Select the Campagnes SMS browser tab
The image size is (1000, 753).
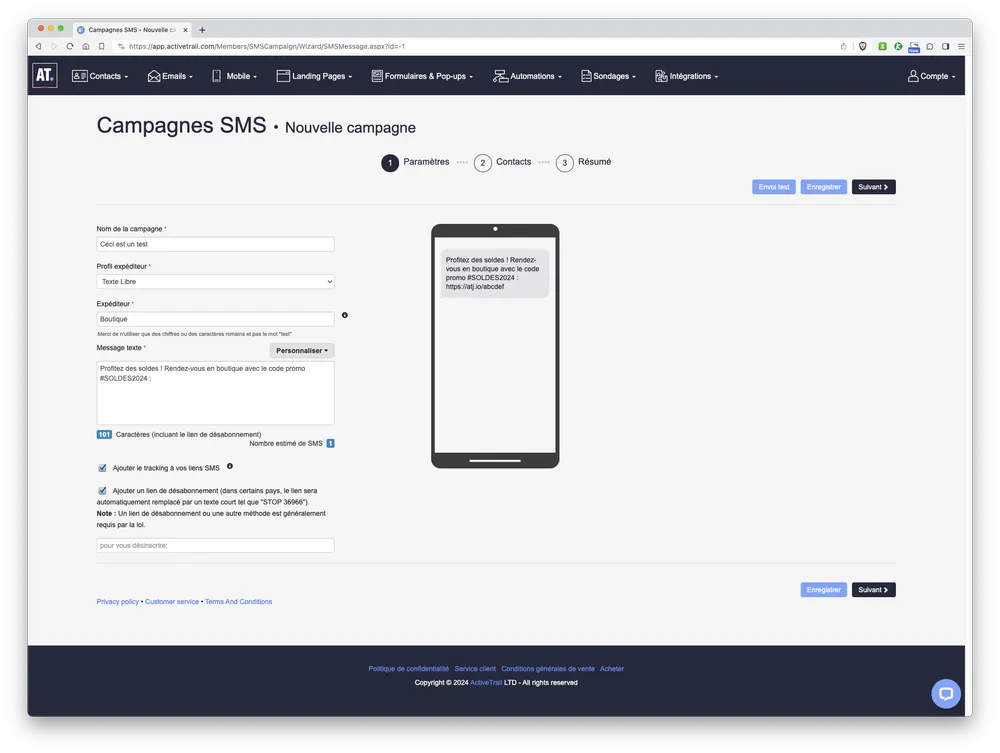[x=130, y=29]
